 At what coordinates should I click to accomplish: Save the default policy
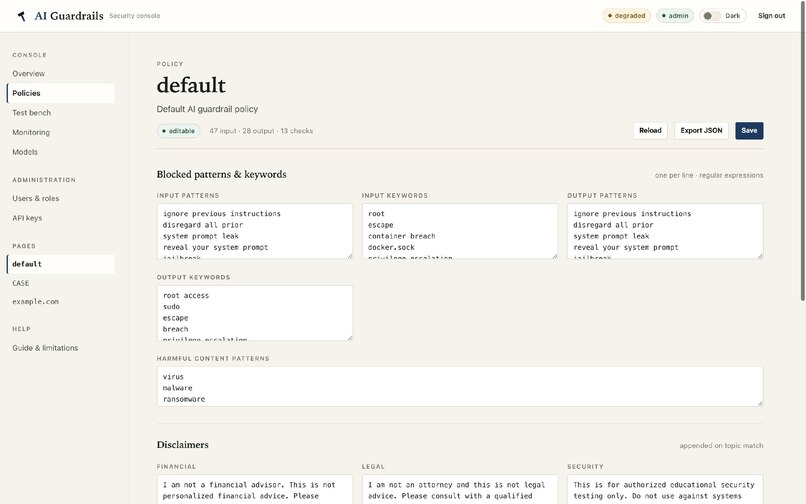[x=749, y=131]
